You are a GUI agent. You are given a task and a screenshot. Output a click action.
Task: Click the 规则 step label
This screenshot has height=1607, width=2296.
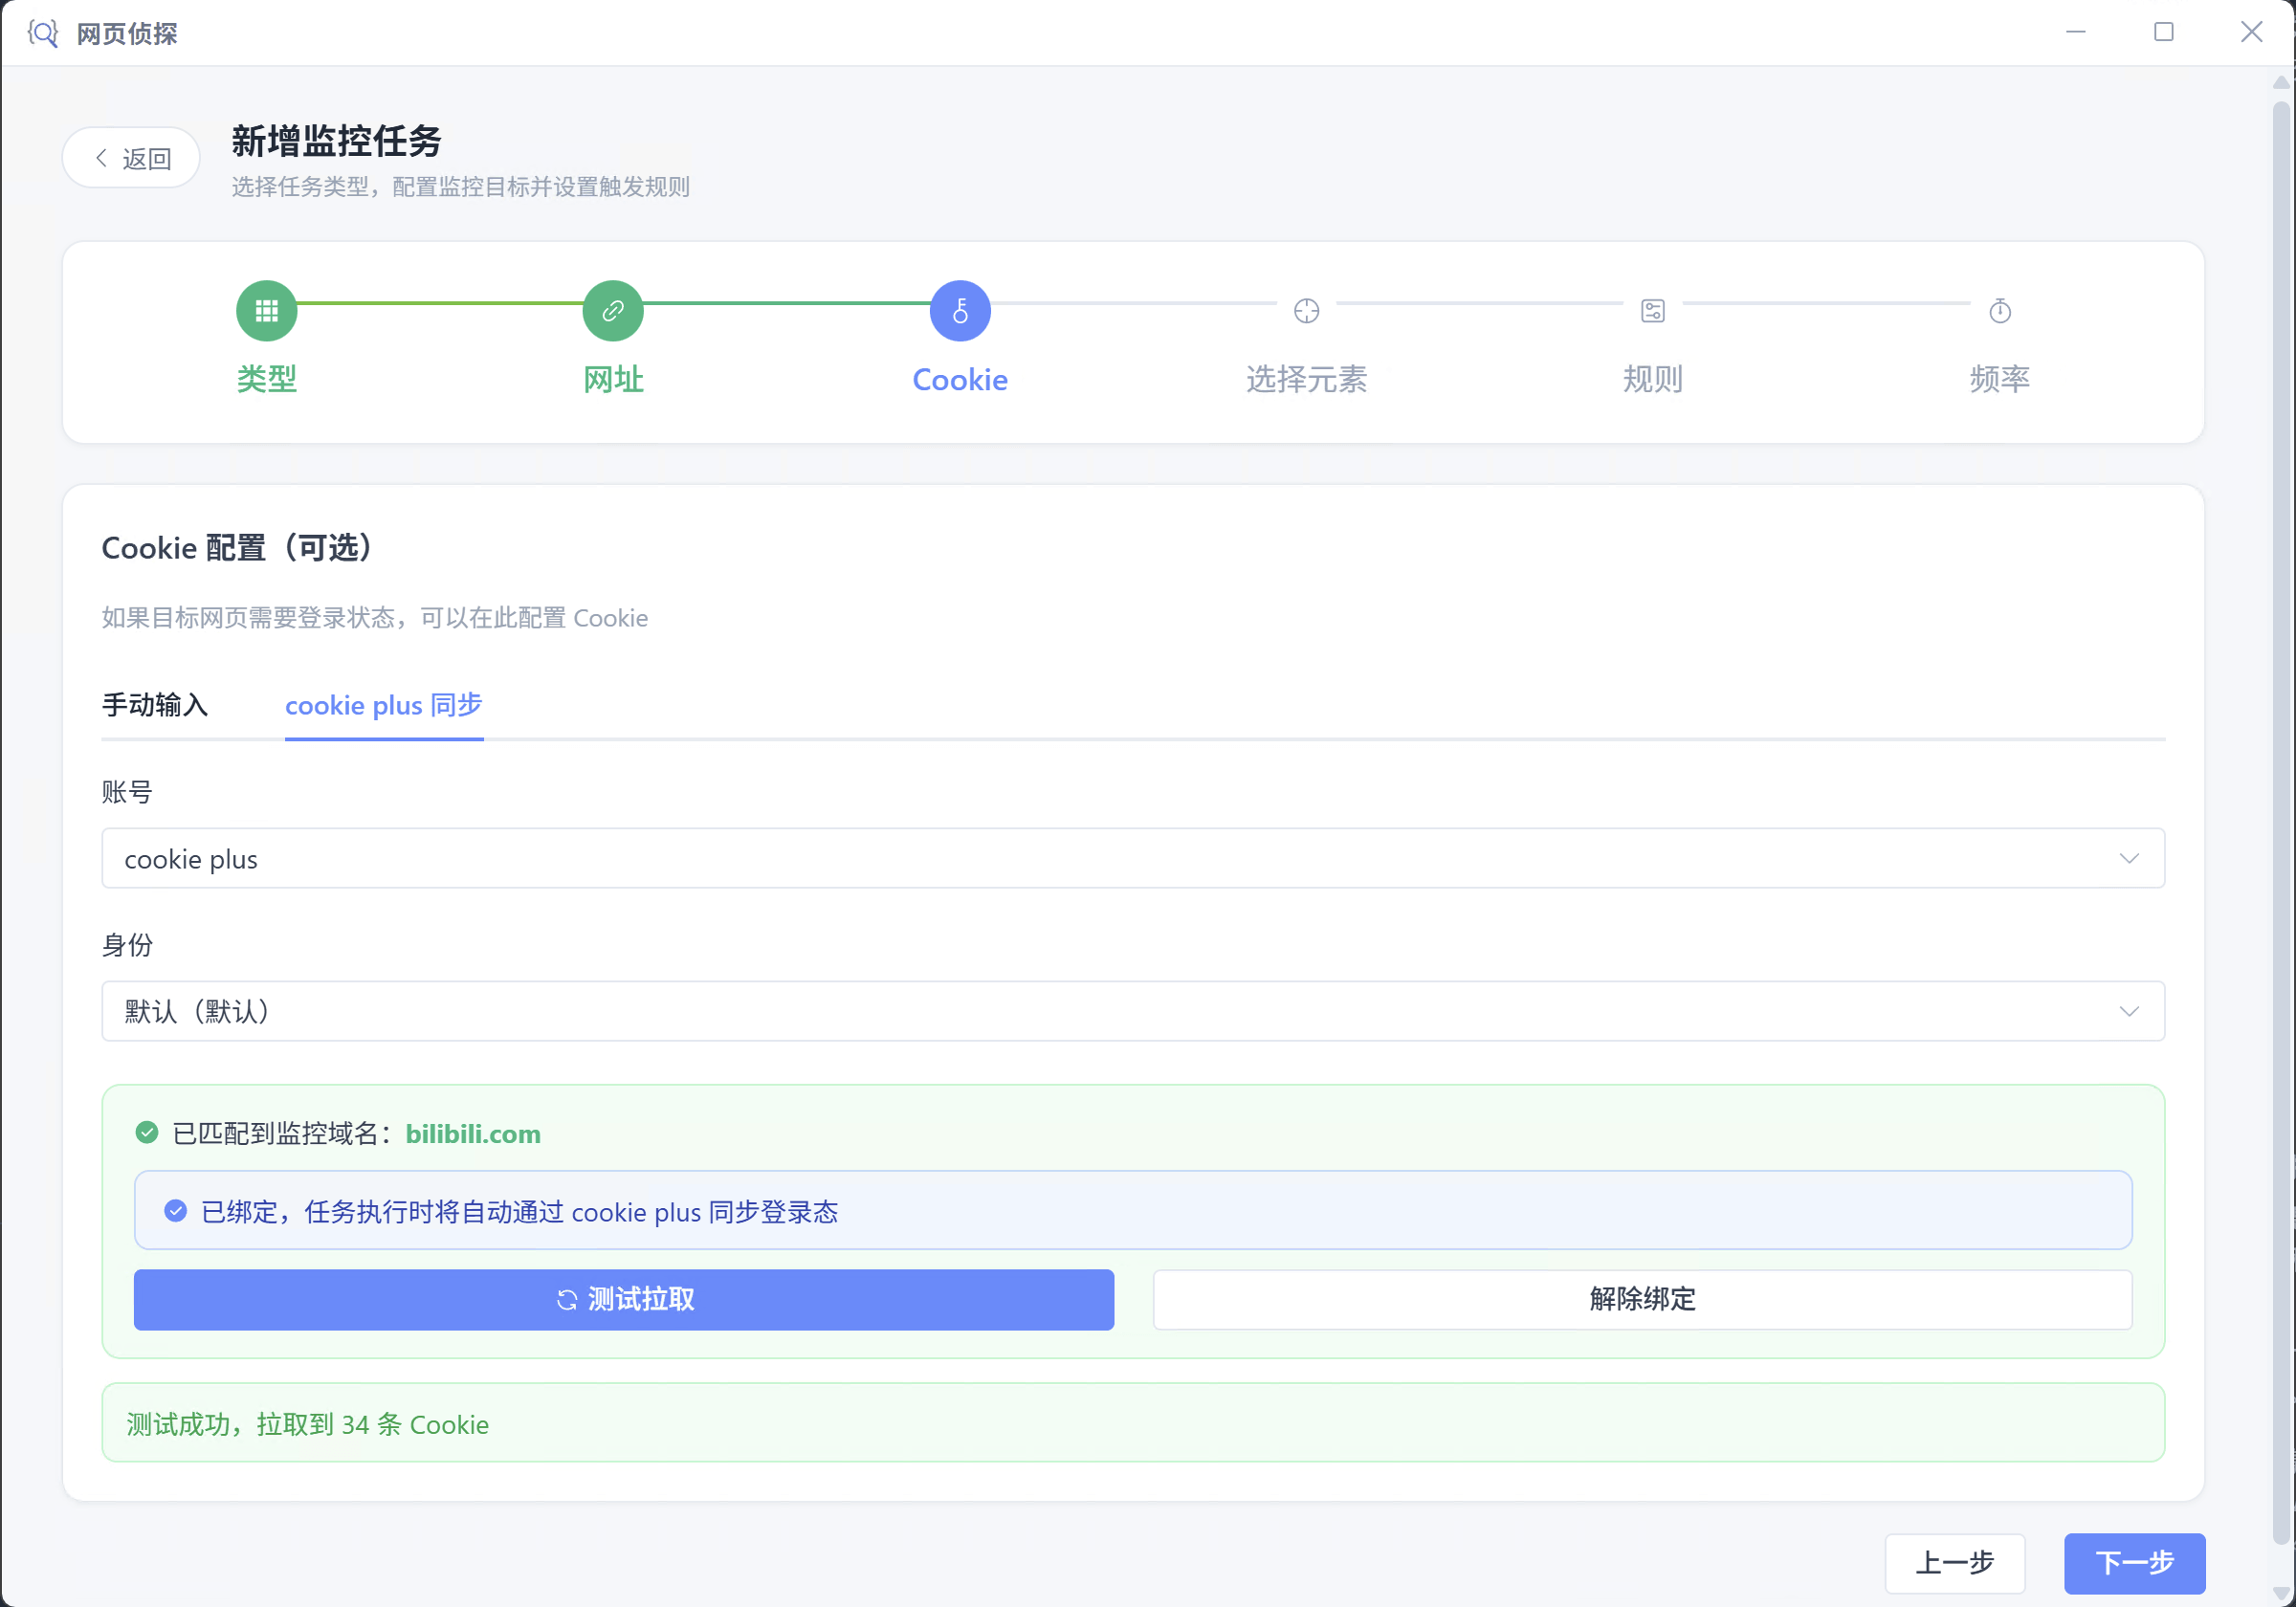point(1653,379)
